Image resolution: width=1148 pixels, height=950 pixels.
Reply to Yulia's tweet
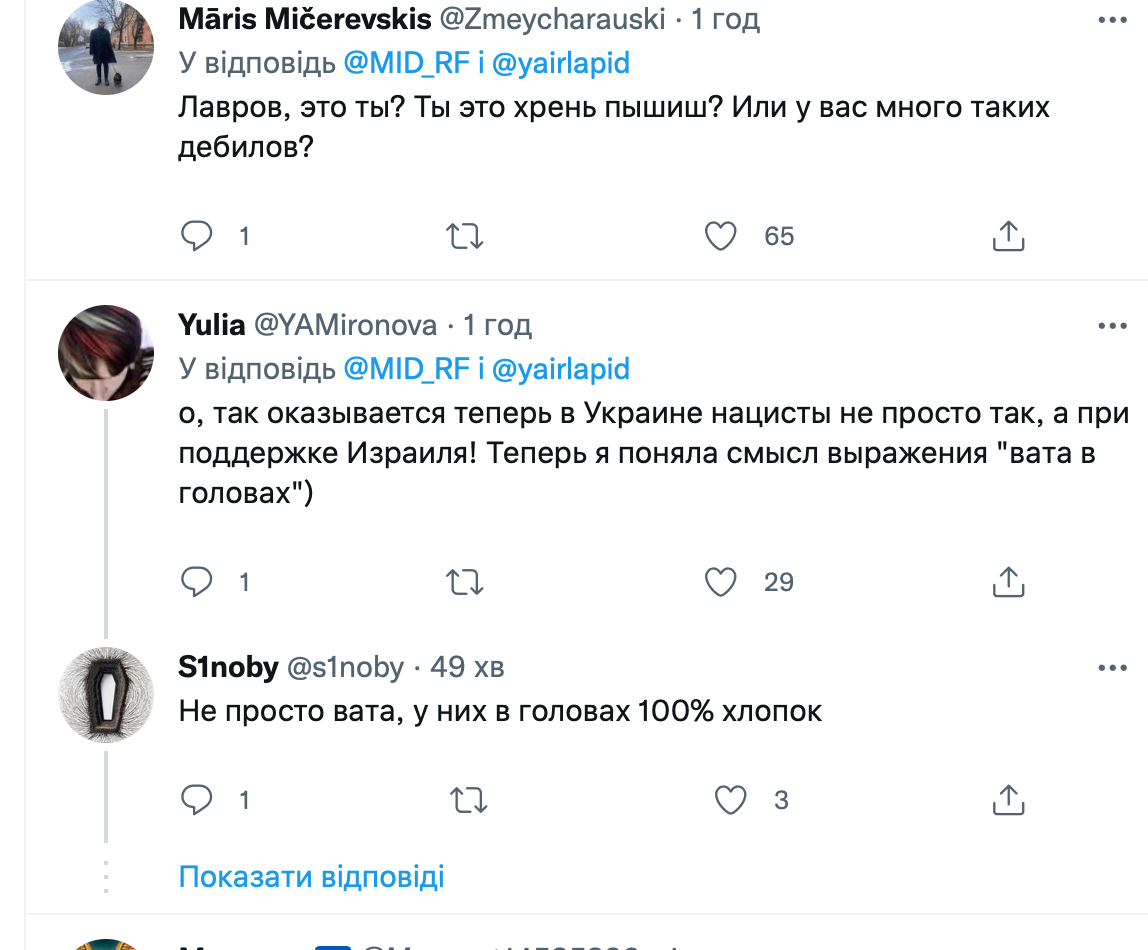pos(197,581)
